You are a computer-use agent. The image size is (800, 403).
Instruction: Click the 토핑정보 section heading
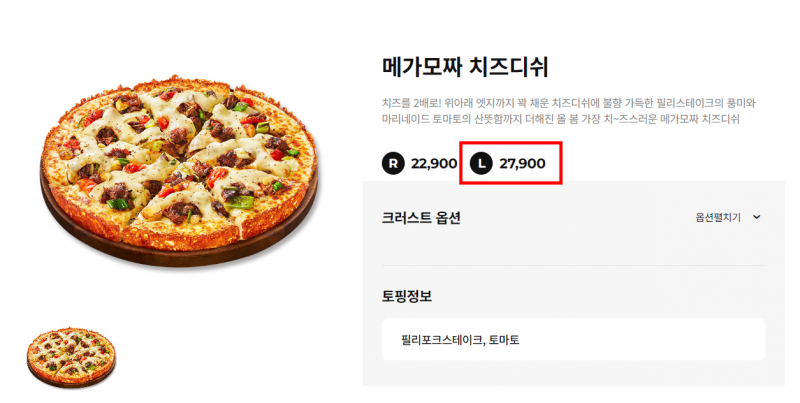(407, 296)
